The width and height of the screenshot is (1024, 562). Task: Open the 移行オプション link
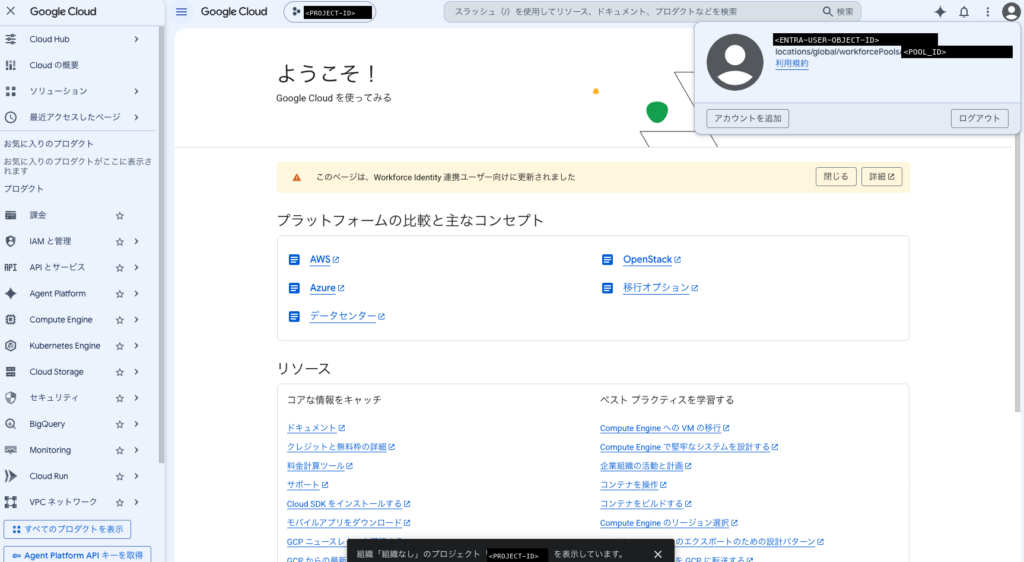[660, 288]
